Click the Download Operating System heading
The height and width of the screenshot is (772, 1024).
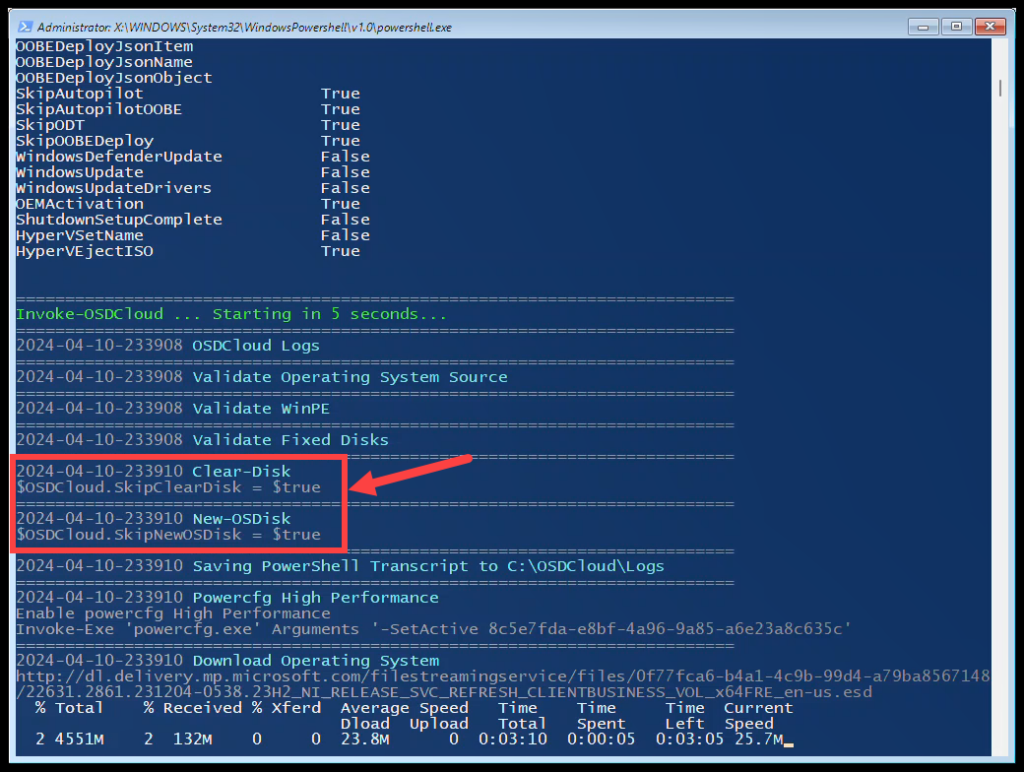(315, 661)
